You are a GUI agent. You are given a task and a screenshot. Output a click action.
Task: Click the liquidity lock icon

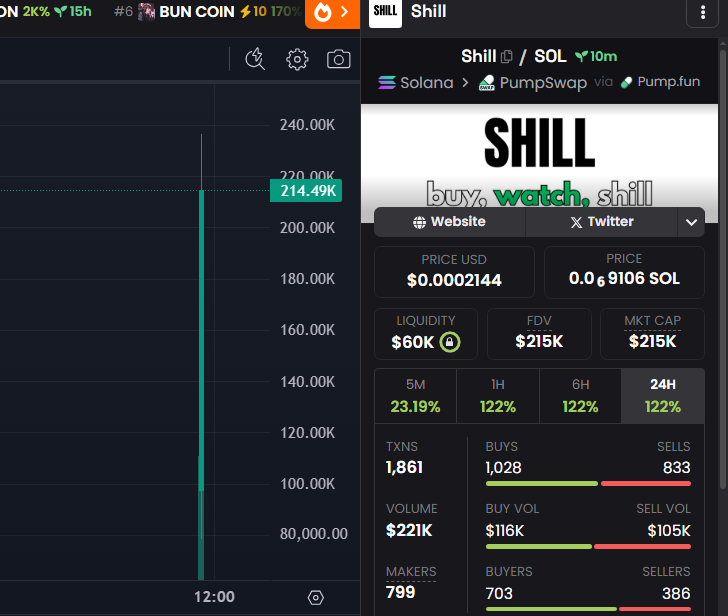(449, 342)
